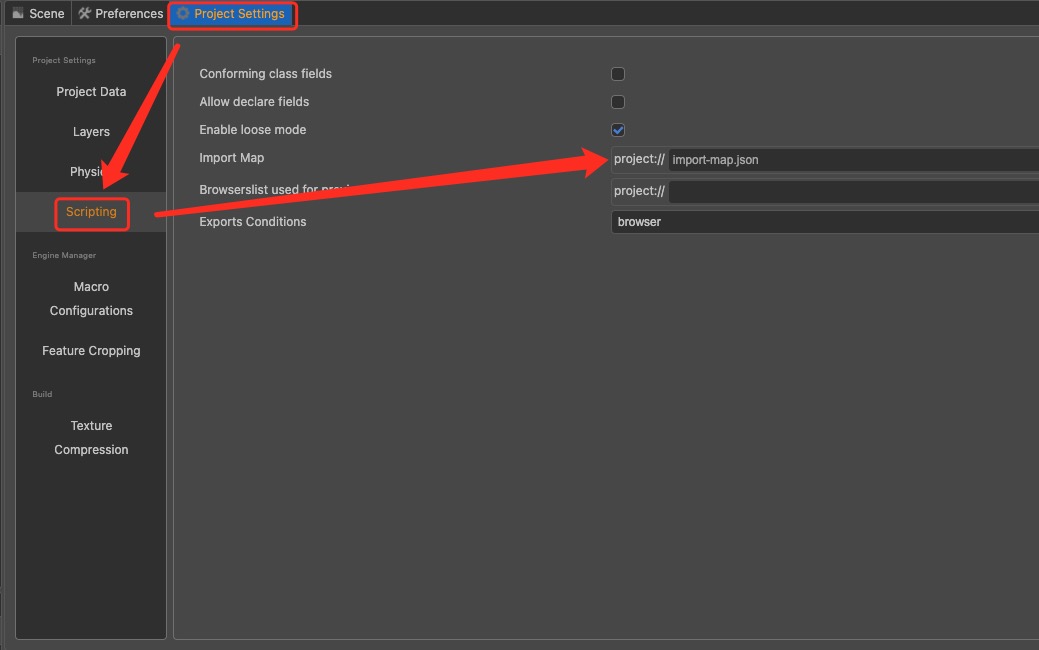The image size is (1039, 650).
Task: Click the Exports Conditions label
Action: (x=252, y=222)
